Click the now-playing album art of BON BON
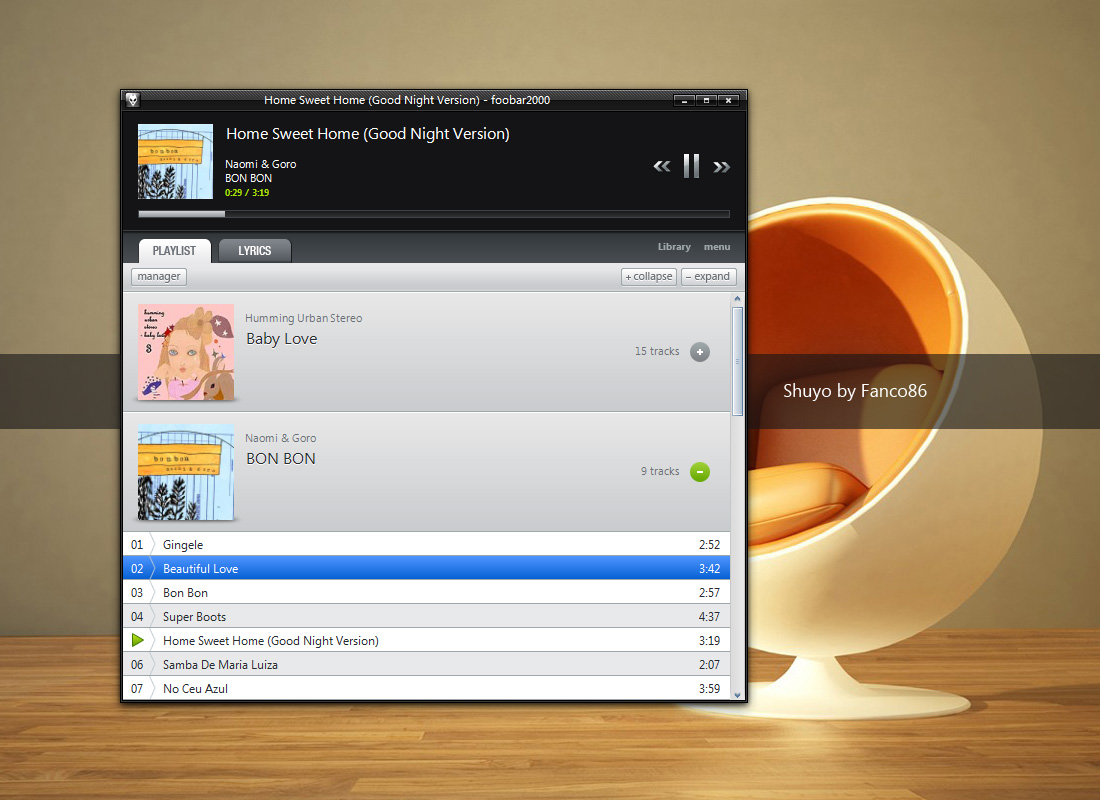The height and width of the screenshot is (800, 1100). point(175,161)
